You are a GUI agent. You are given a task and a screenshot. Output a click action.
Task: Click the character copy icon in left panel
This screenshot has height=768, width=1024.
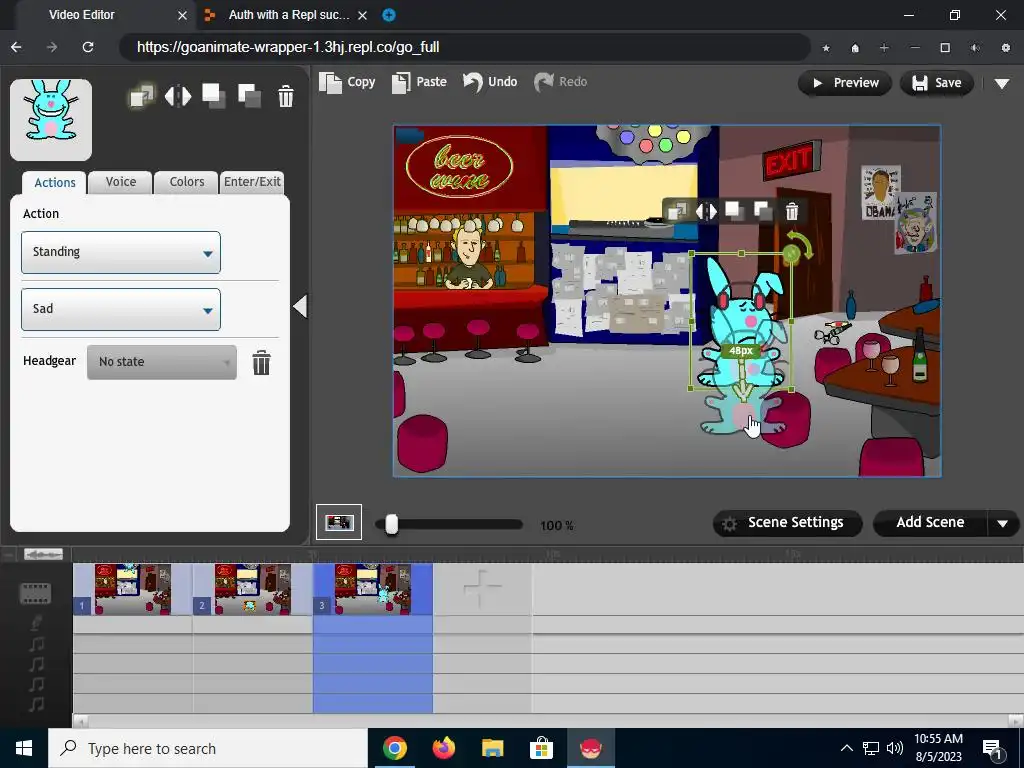tap(142, 97)
